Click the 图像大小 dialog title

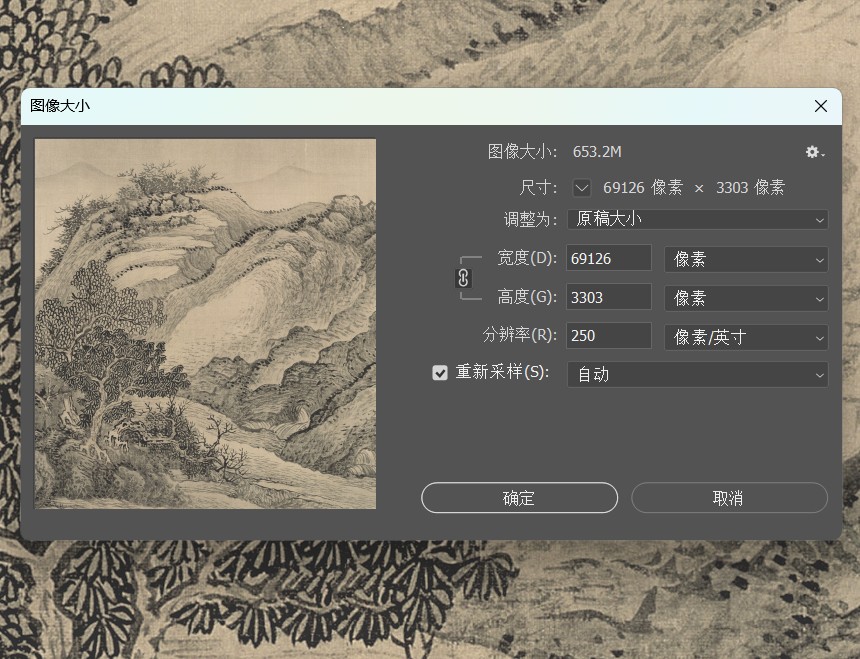[x=60, y=106]
